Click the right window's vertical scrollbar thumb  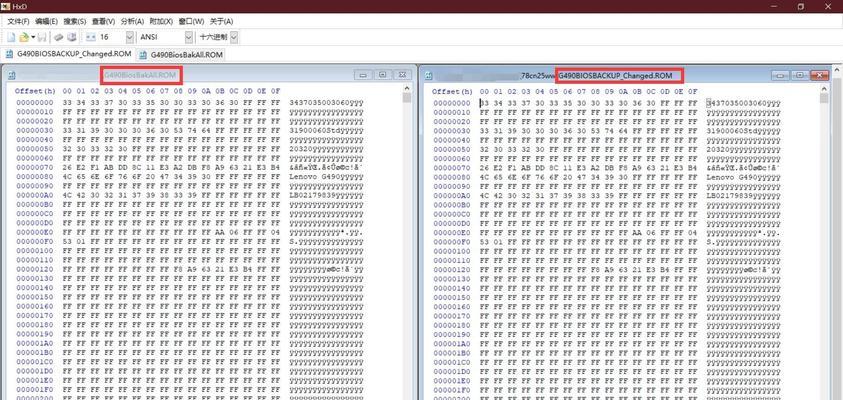pyautogui.click(x=824, y=98)
